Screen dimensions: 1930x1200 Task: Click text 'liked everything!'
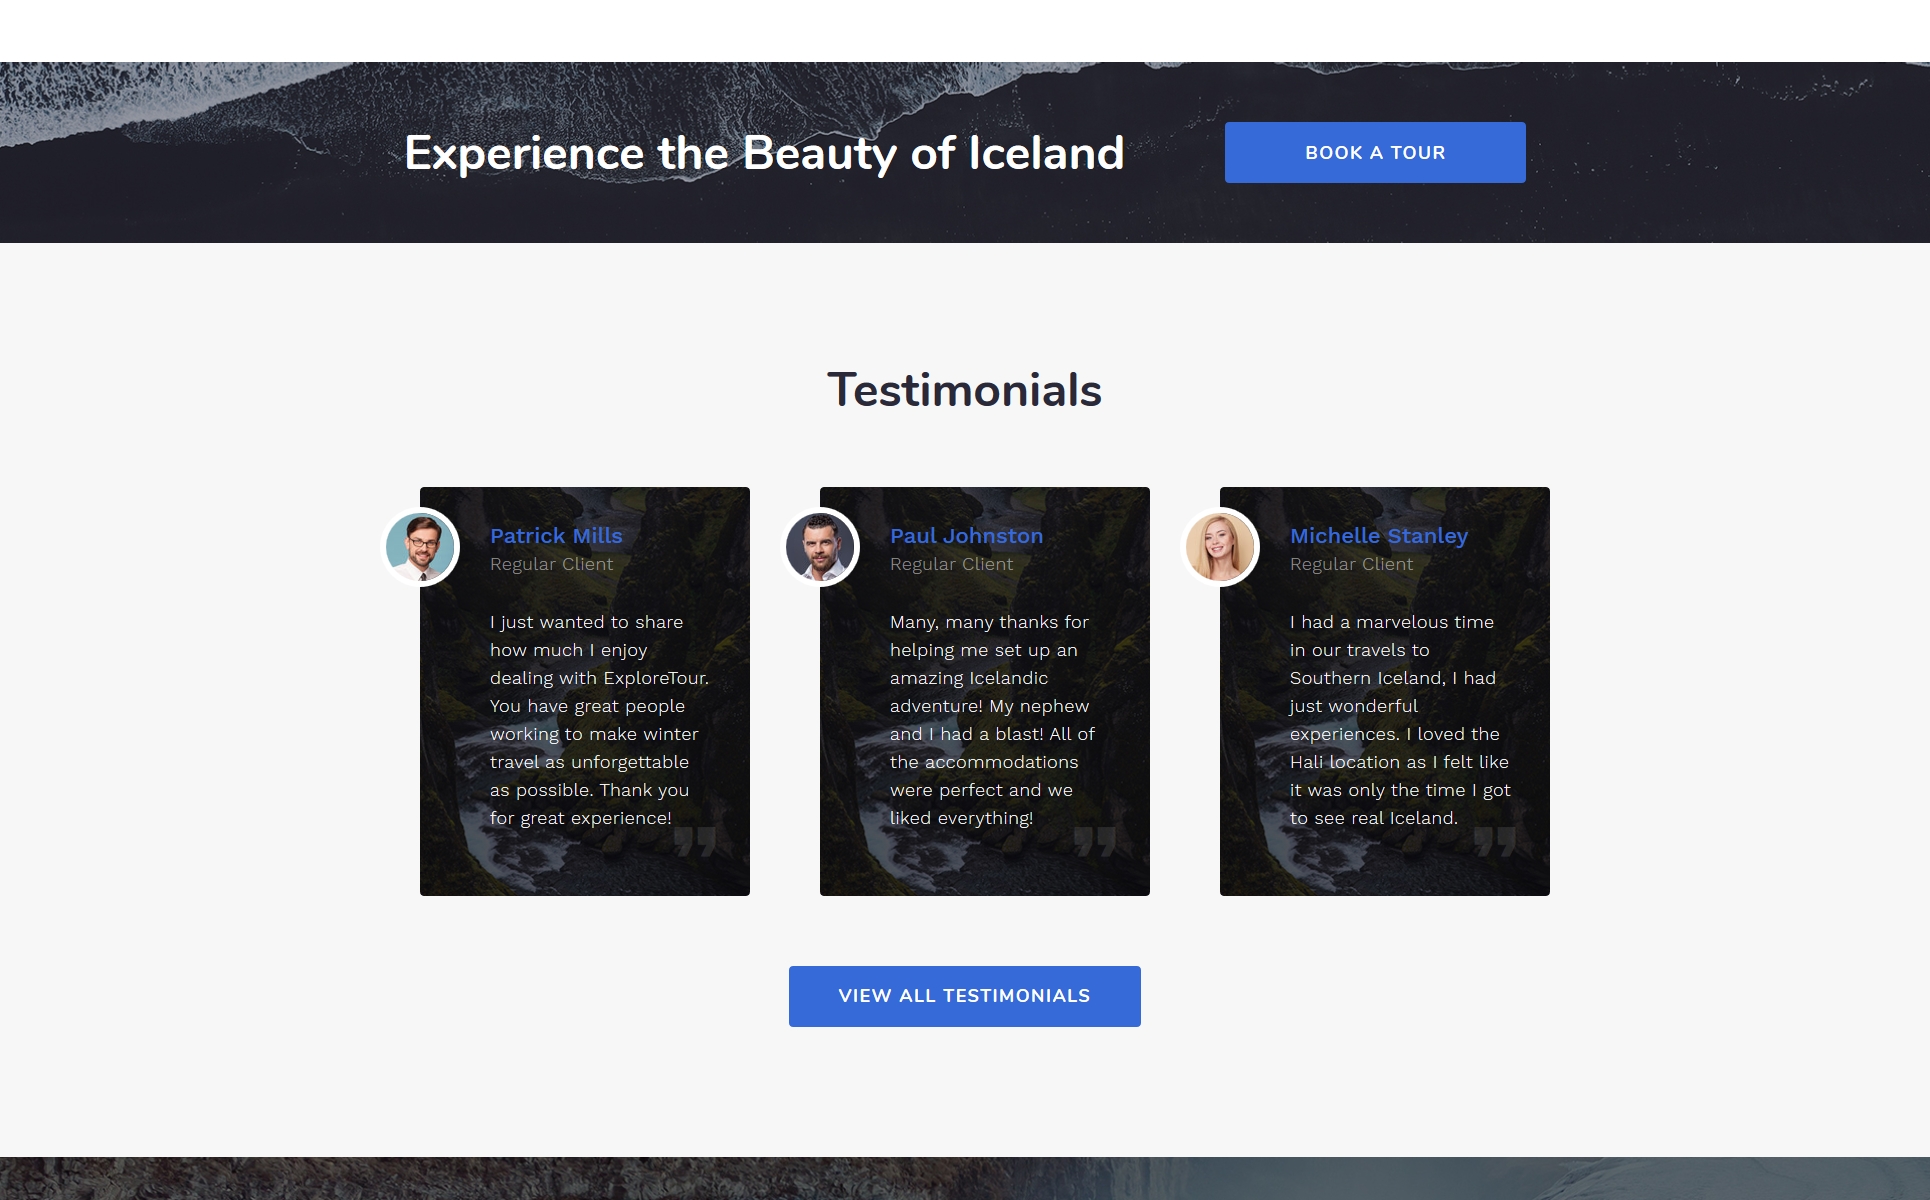pyautogui.click(x=961, y=818)
